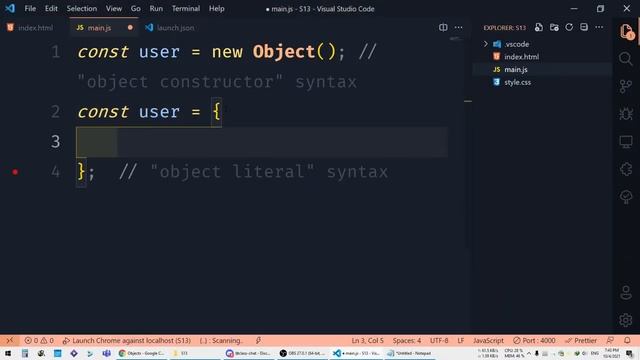Click the Prettier status button
The image size is (640, 360).
[581, 340]
